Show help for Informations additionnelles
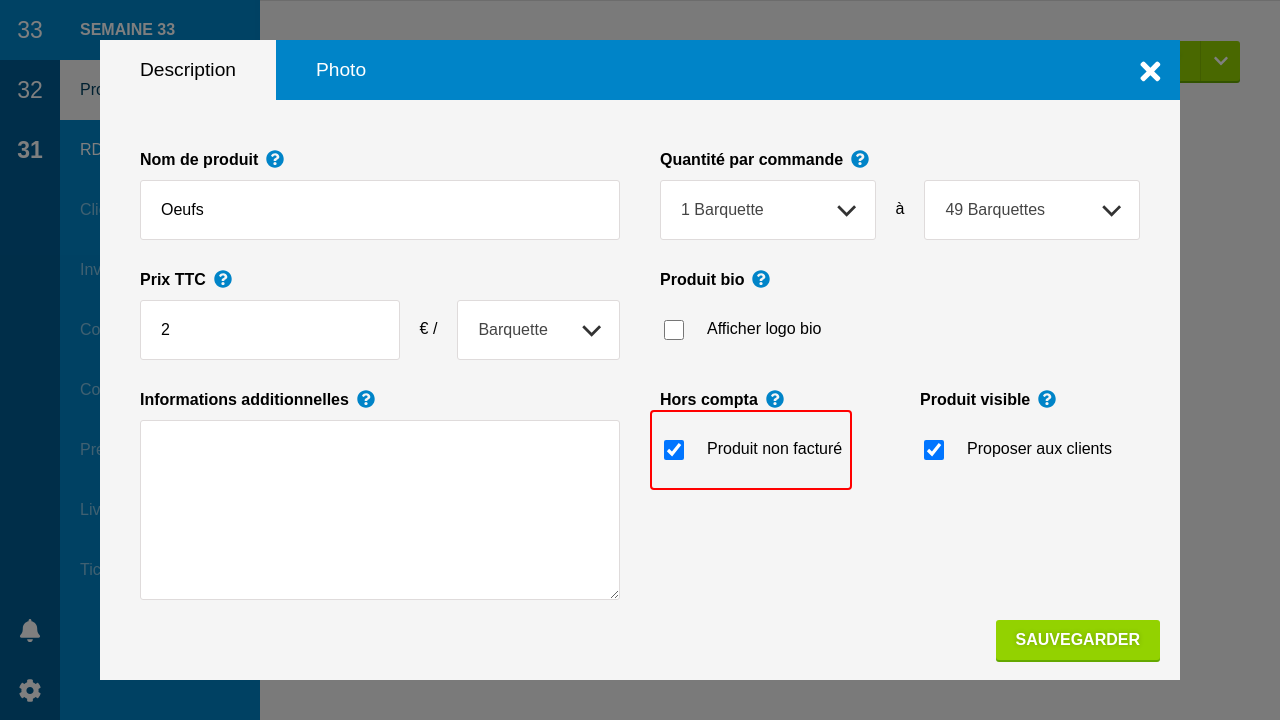The height and width of the screenshot is (720, 1280). (x=366, y=399)
